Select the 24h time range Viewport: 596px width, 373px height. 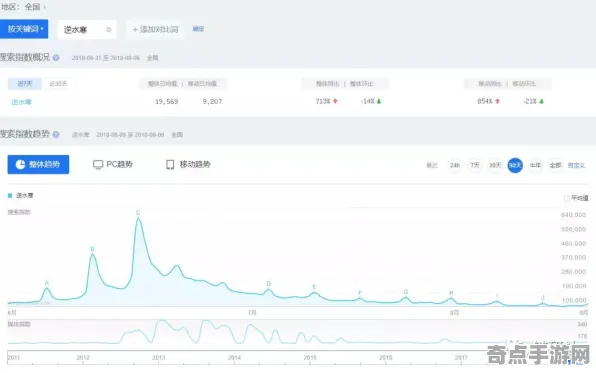(455, 165)
